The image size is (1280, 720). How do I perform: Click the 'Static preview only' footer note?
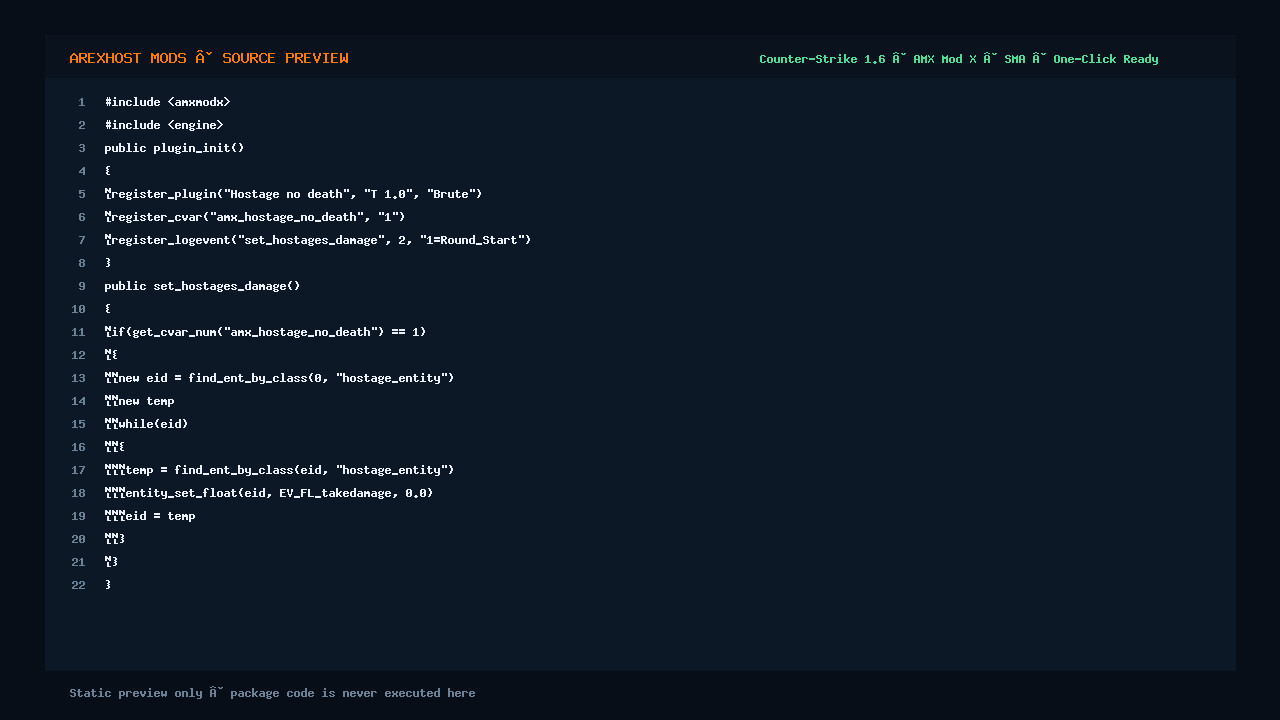click(272, 693)
